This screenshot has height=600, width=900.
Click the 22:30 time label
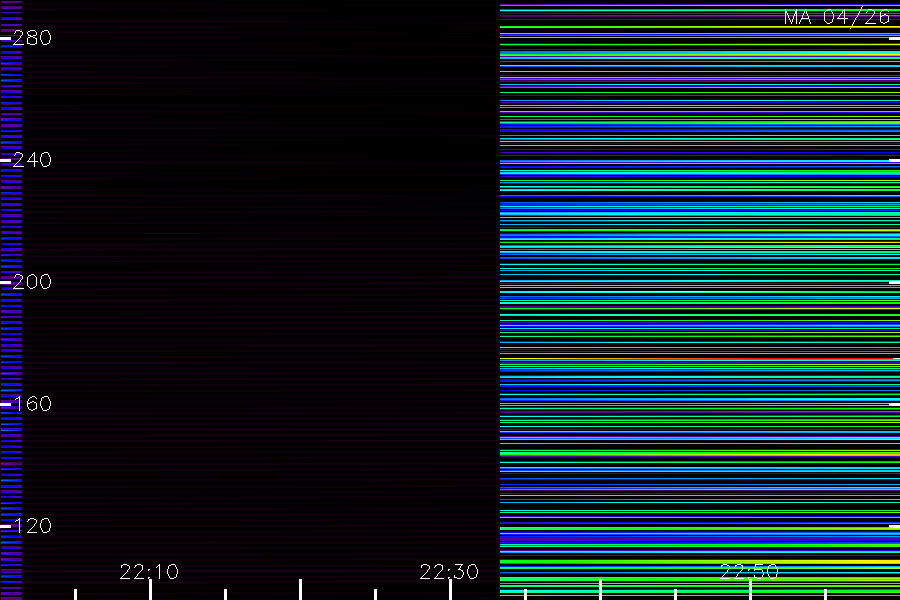(449, 572)
